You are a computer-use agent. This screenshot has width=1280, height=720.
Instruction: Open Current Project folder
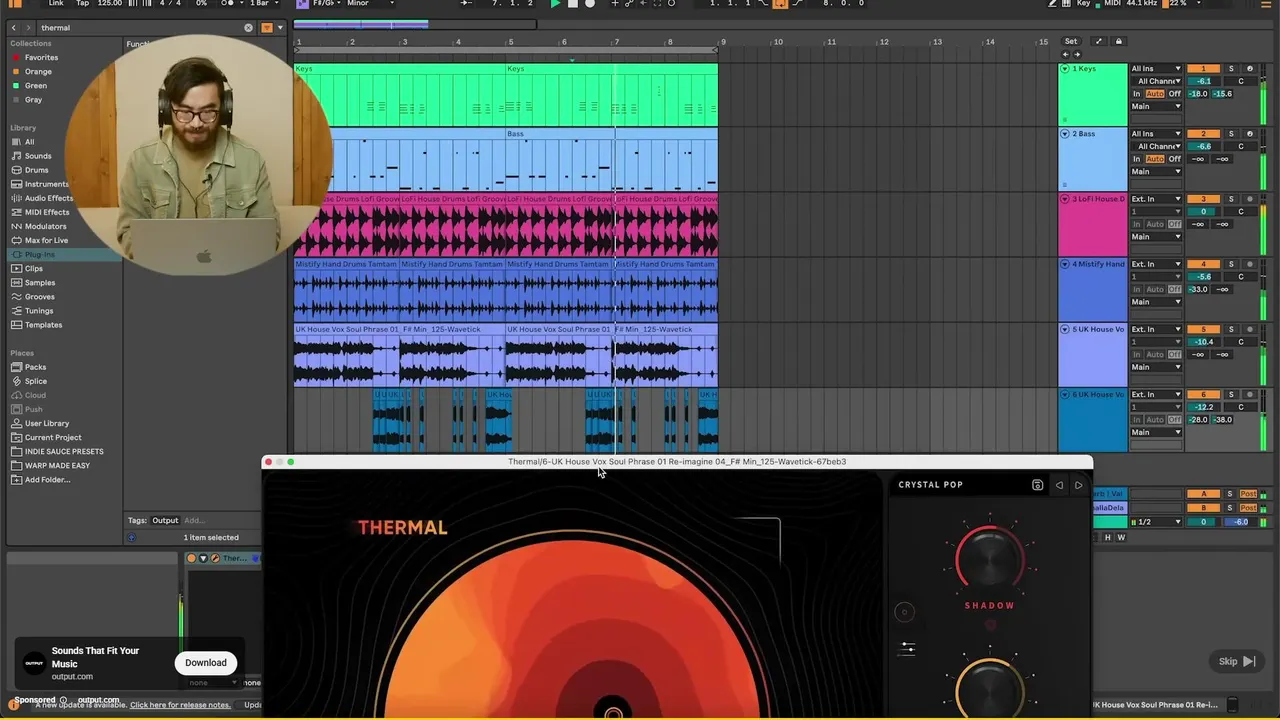53,437
